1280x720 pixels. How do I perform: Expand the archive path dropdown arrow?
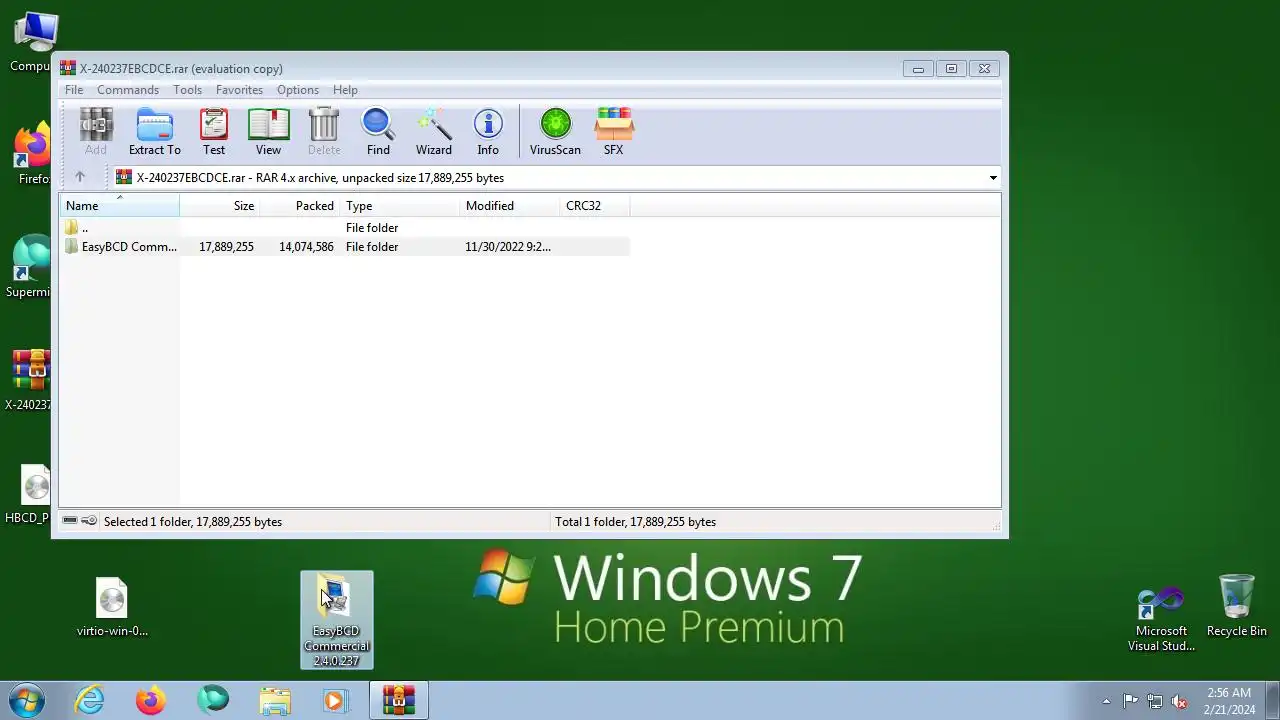coord(993,178)
